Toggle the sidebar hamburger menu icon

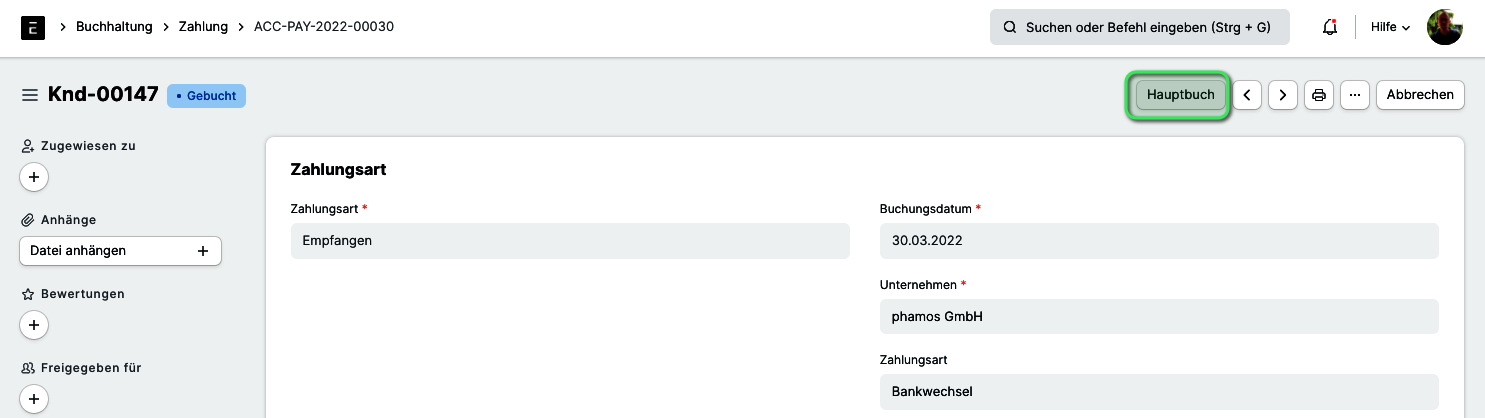coord(30,95)
